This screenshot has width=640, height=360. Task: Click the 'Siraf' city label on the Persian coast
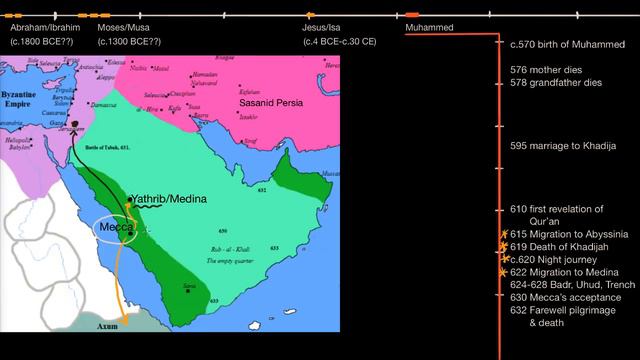[x=251, y=141]
